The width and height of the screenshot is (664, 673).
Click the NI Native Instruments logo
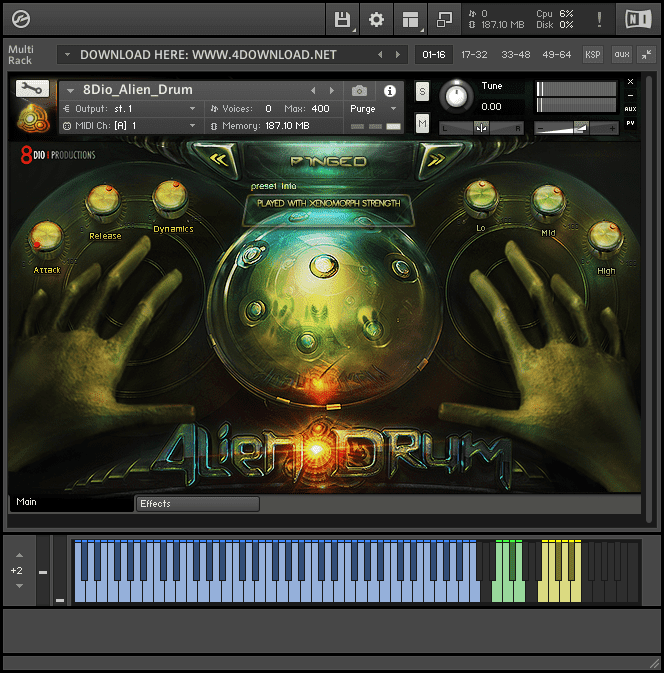tap(638, 19)
